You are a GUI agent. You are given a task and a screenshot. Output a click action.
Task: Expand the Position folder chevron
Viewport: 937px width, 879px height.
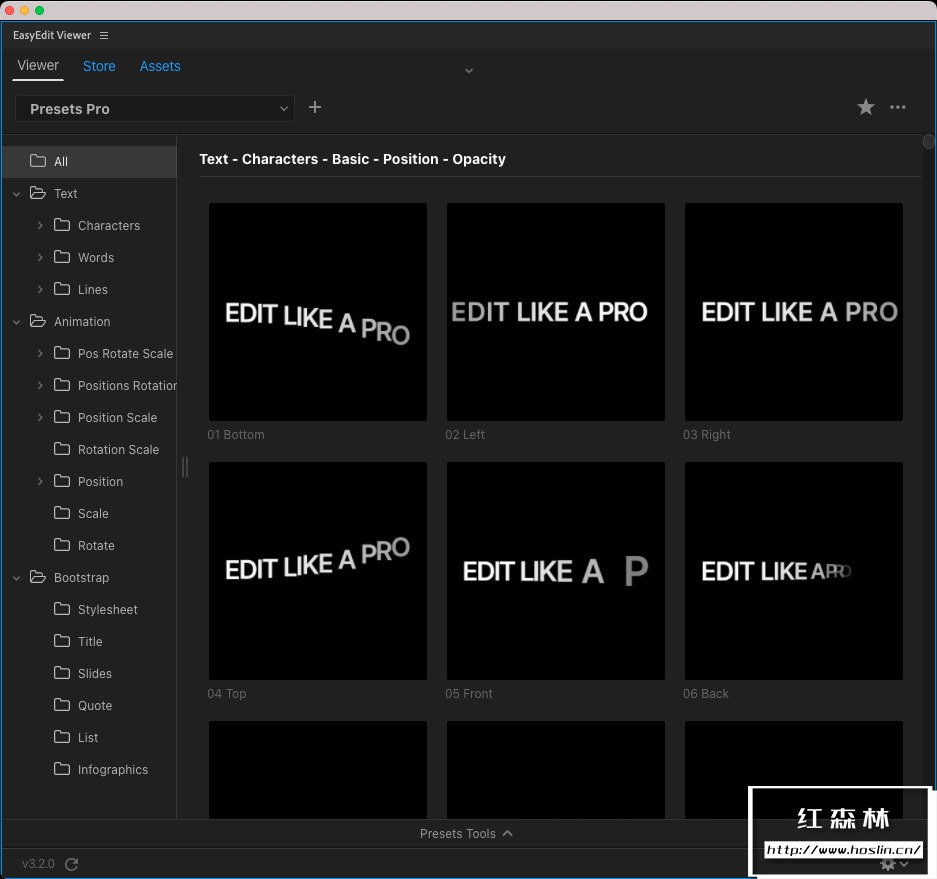pyautogui.click(x=40, y=482)
